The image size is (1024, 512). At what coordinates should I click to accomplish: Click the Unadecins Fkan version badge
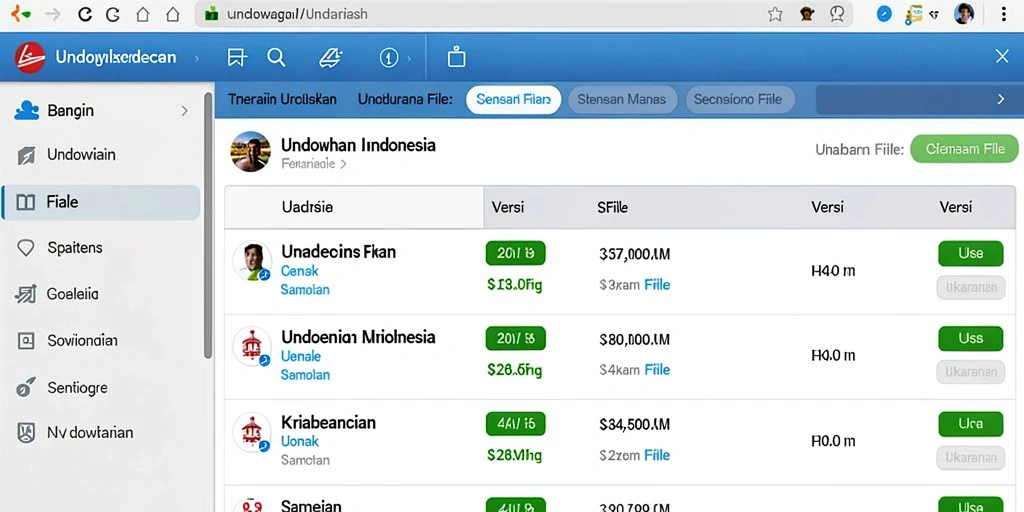(x=516, y=253)
